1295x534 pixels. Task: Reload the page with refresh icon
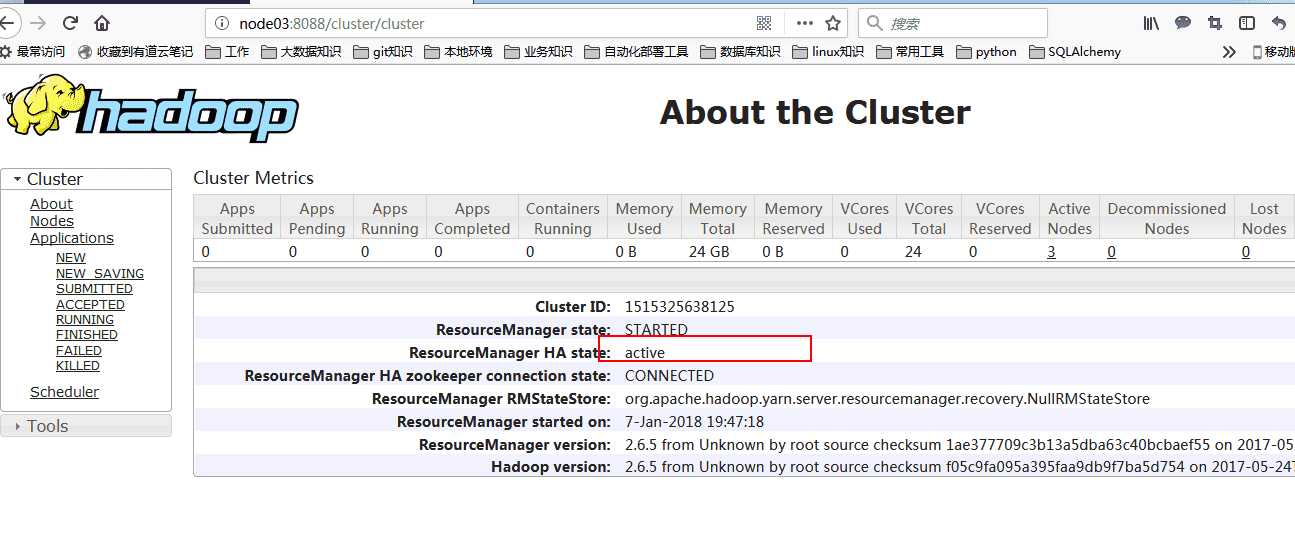(70, 22)
